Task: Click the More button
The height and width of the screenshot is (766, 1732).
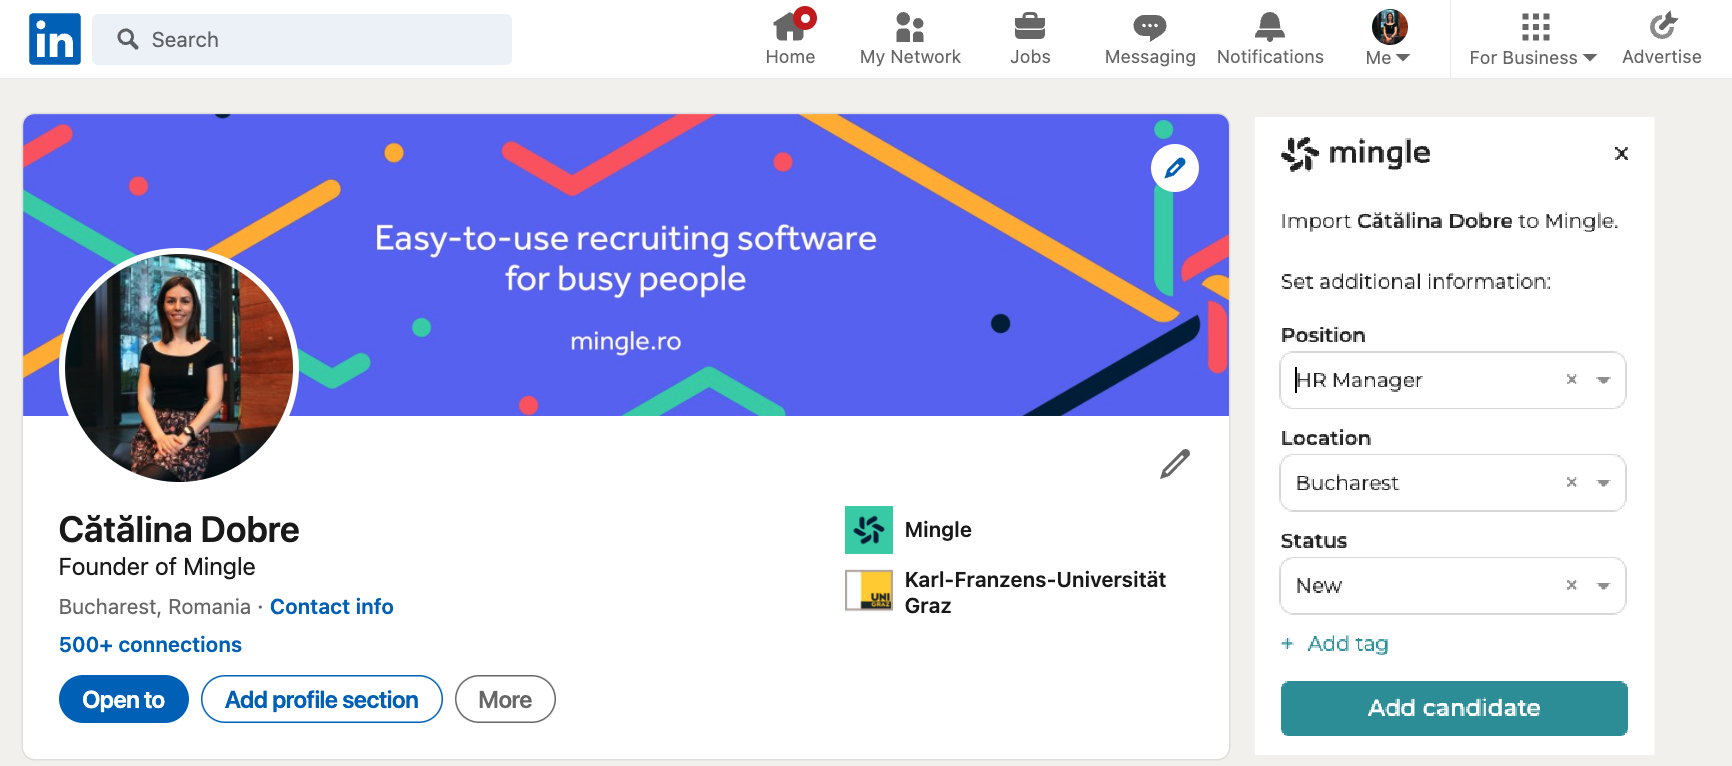Action: click(x=505, y=699)
